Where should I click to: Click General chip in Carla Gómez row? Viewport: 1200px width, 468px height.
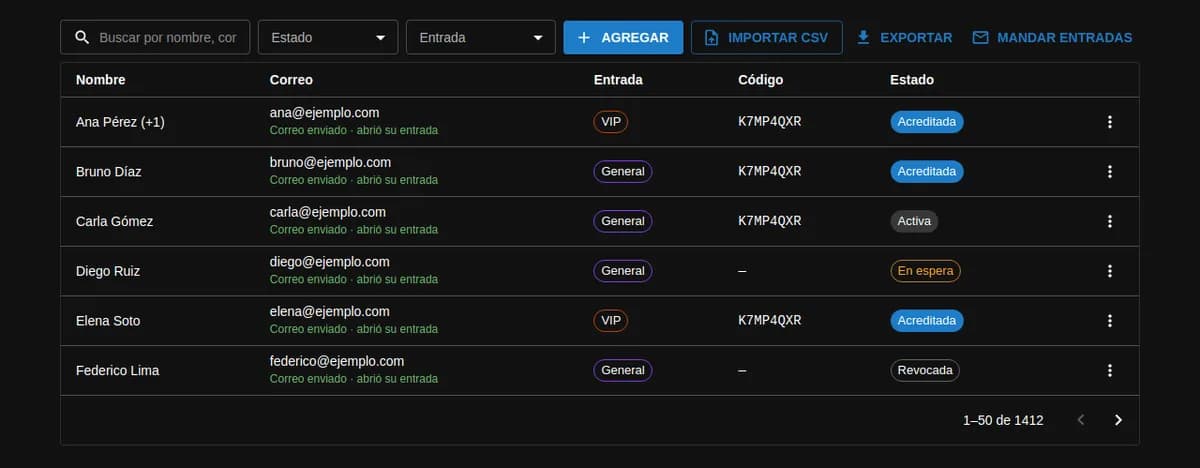[623, 221]
